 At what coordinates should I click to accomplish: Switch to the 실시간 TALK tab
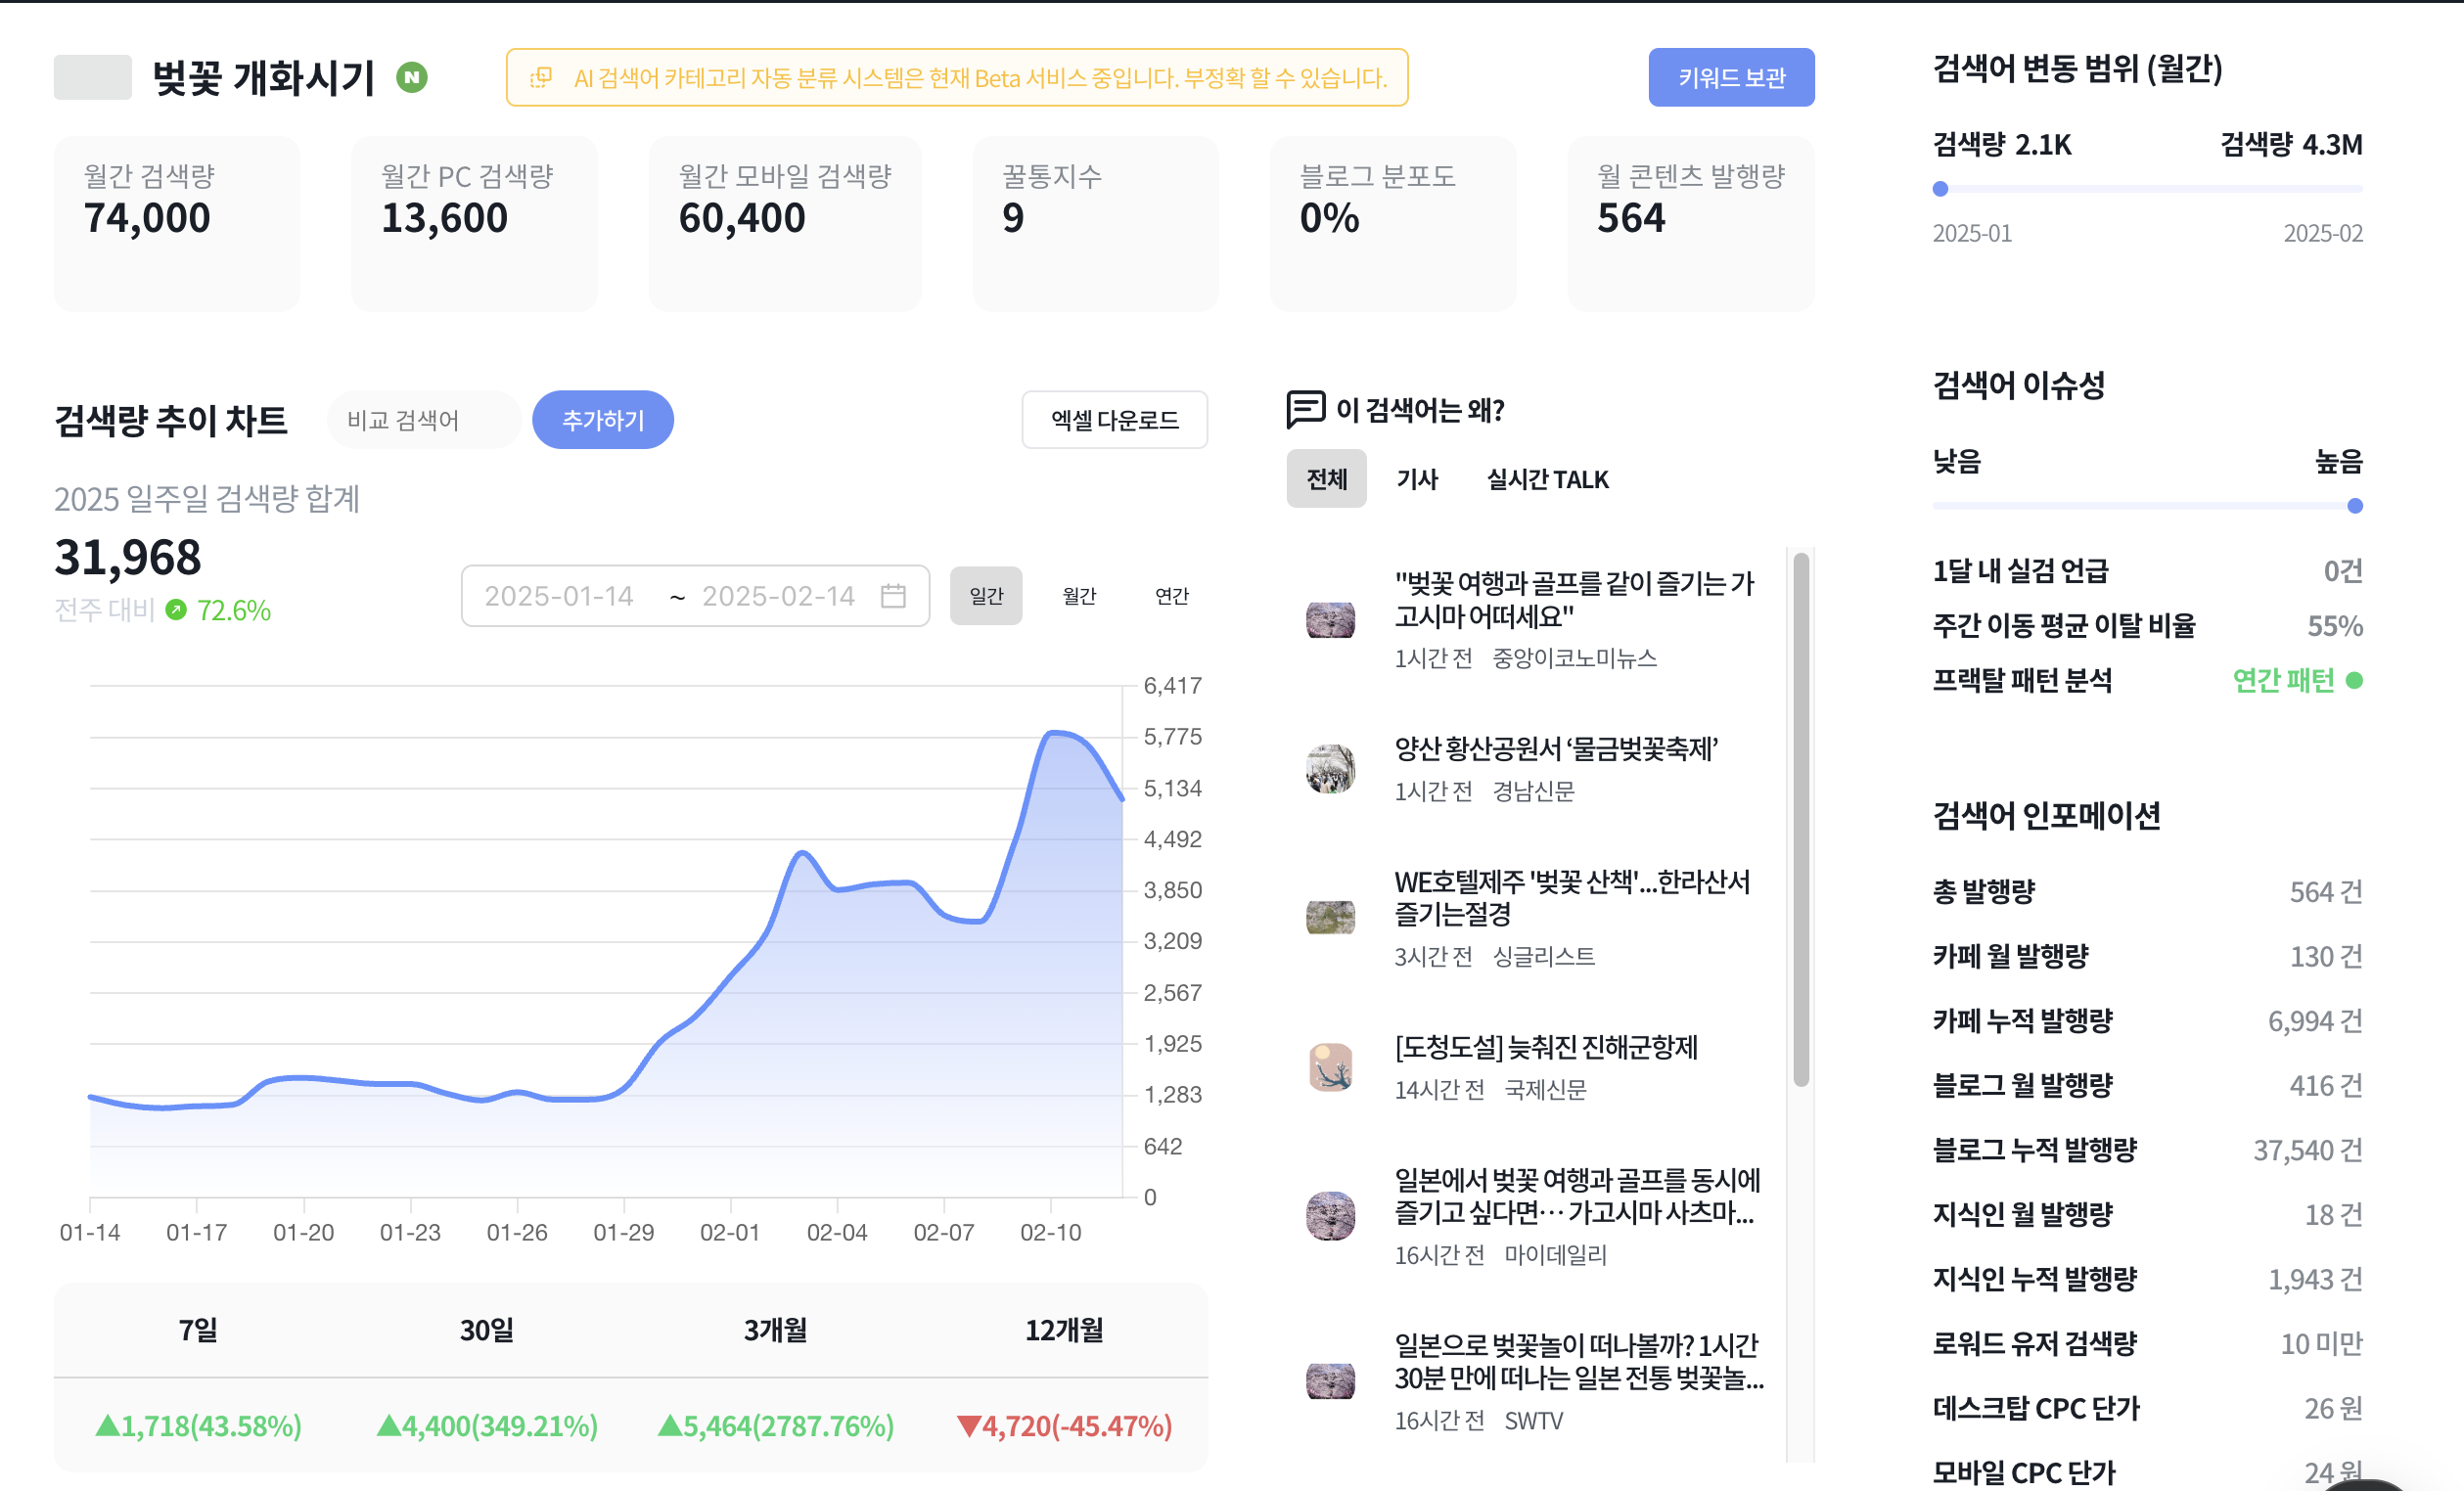click(1548, 479)
